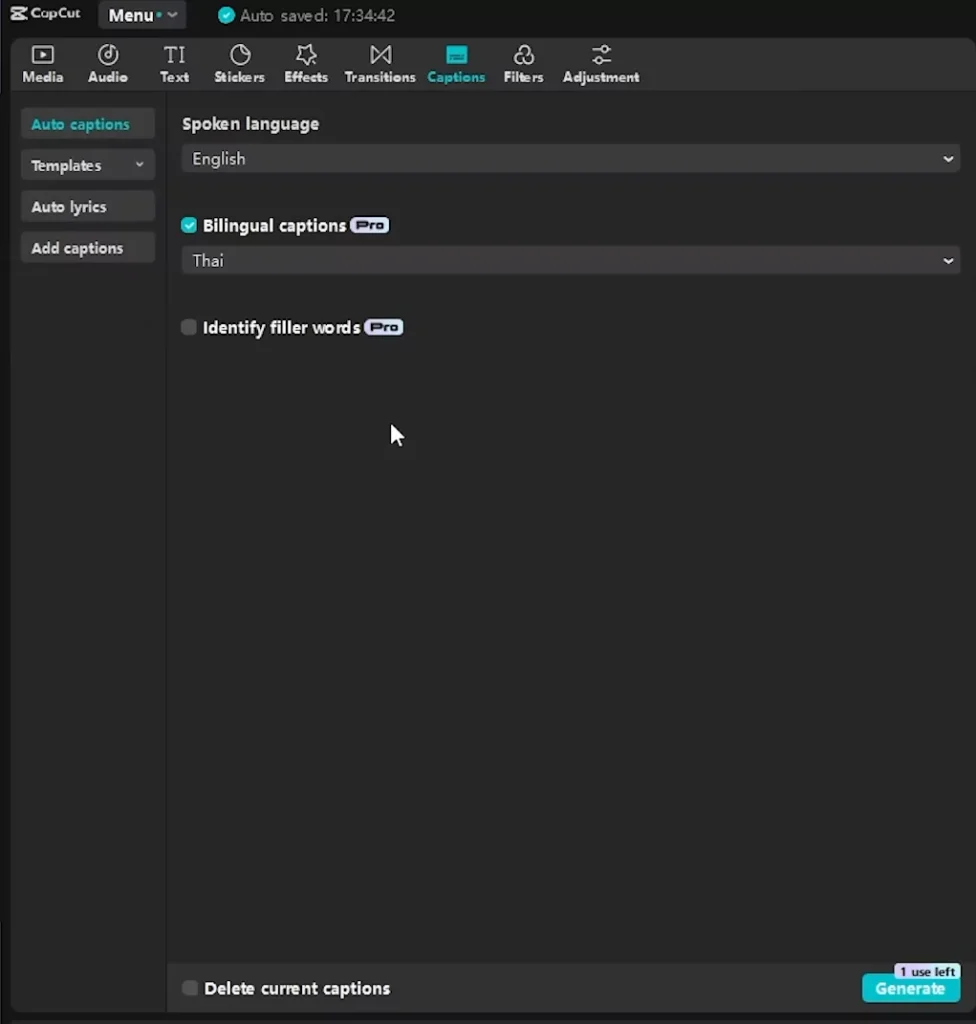Open the Menu dropdown
Image resolution: width=976 pixels, height=1024 pixels.
[x=142, y=15]
